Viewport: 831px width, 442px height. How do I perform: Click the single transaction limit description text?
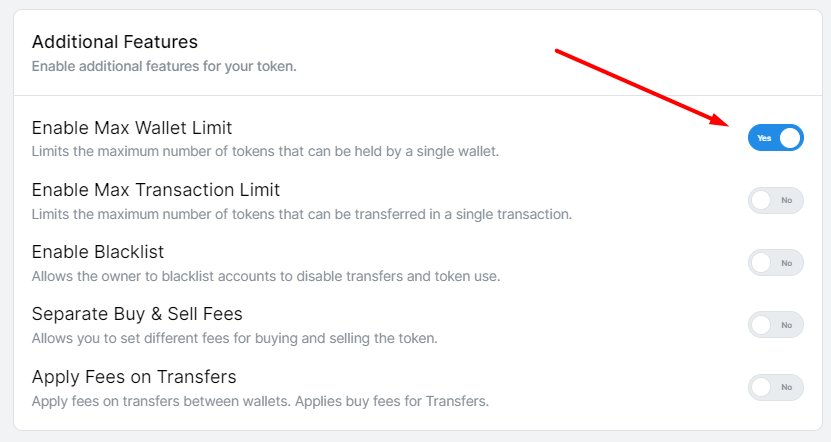coord(301,214)
